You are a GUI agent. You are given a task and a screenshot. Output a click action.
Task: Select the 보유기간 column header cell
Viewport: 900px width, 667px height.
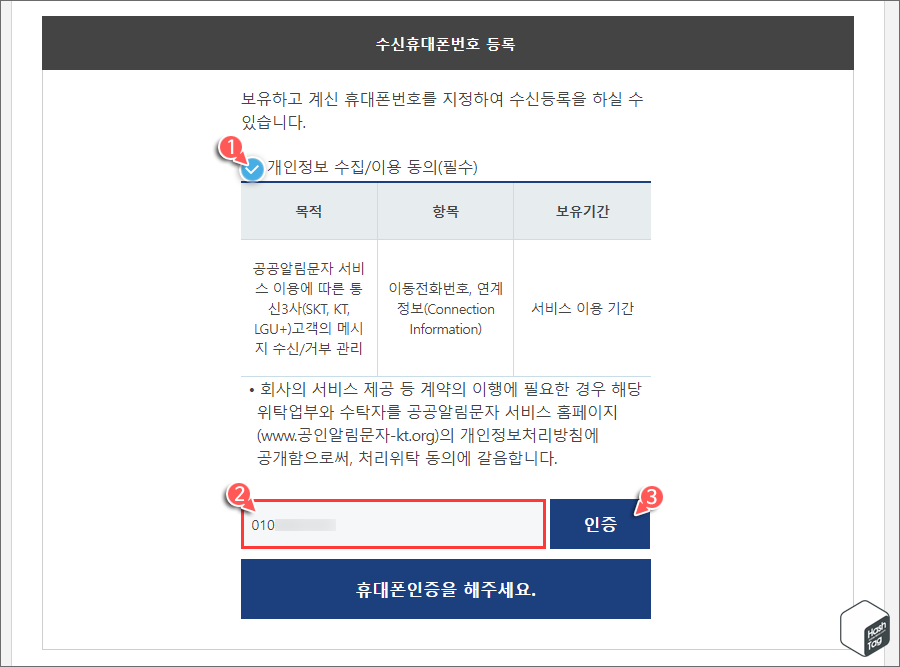coord(582,211)
